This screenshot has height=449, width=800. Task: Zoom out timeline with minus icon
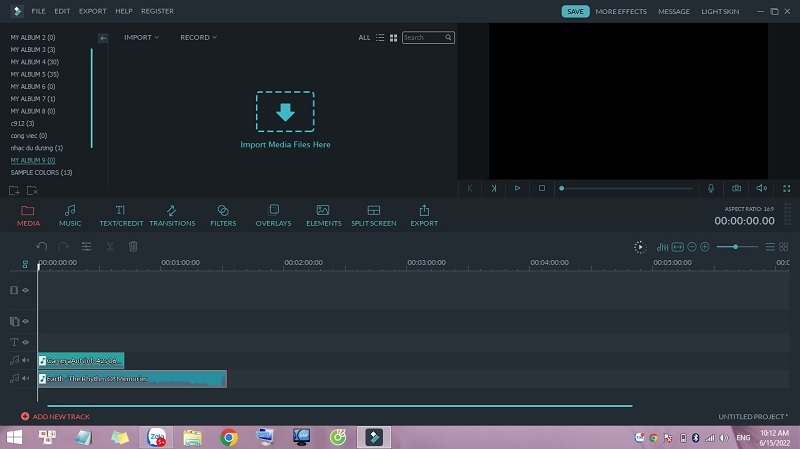point(692,247)
